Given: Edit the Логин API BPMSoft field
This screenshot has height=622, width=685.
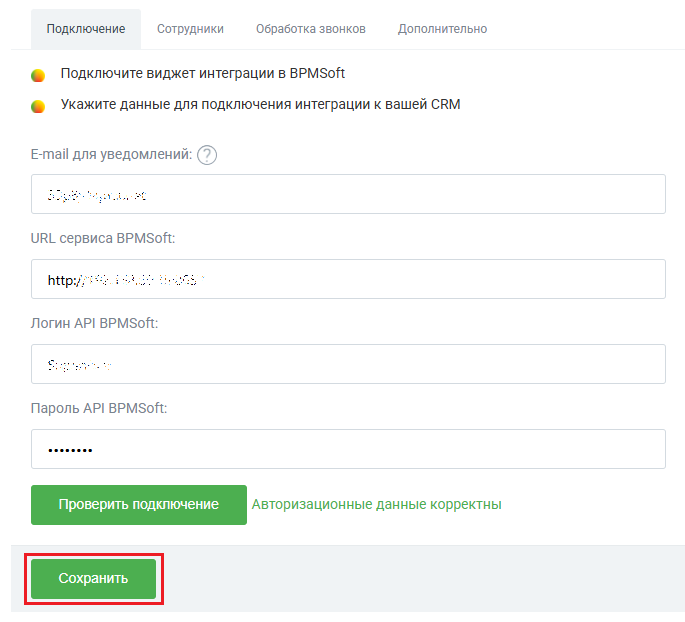Looking at the screenshot, I should [x=348, y=364].
